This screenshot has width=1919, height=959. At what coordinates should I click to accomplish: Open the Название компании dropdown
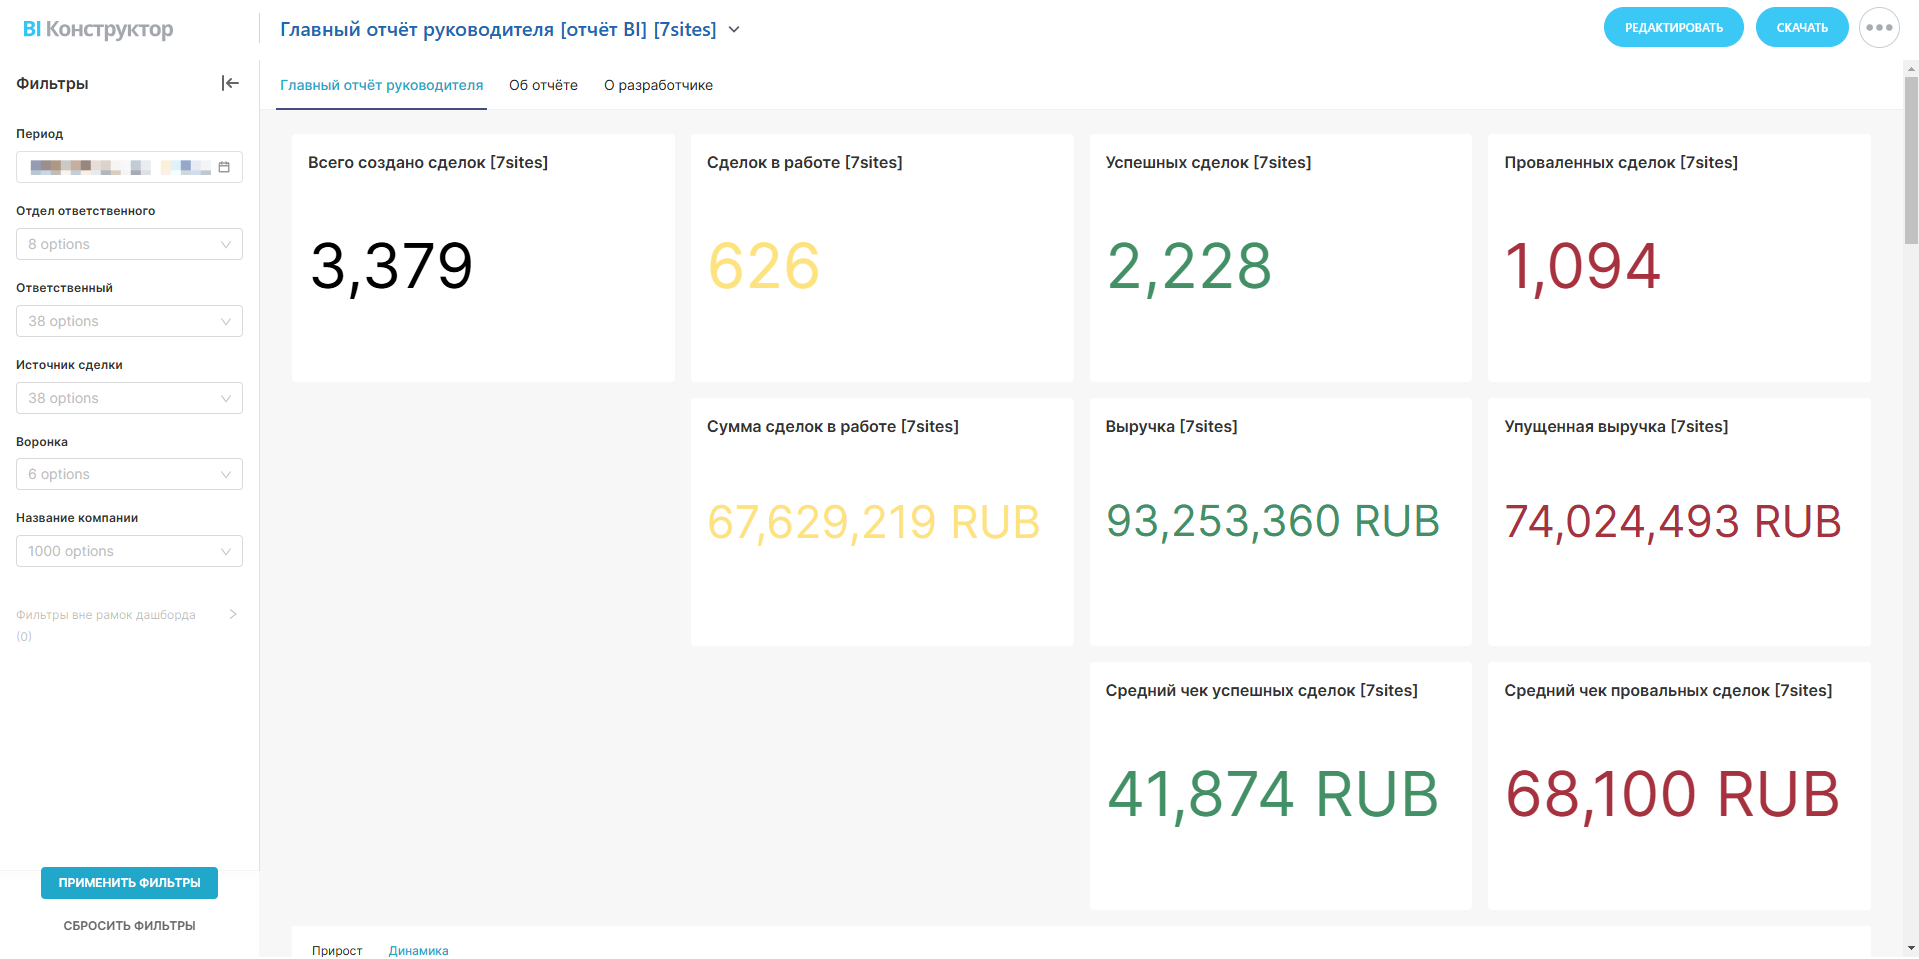click(129, 551)
